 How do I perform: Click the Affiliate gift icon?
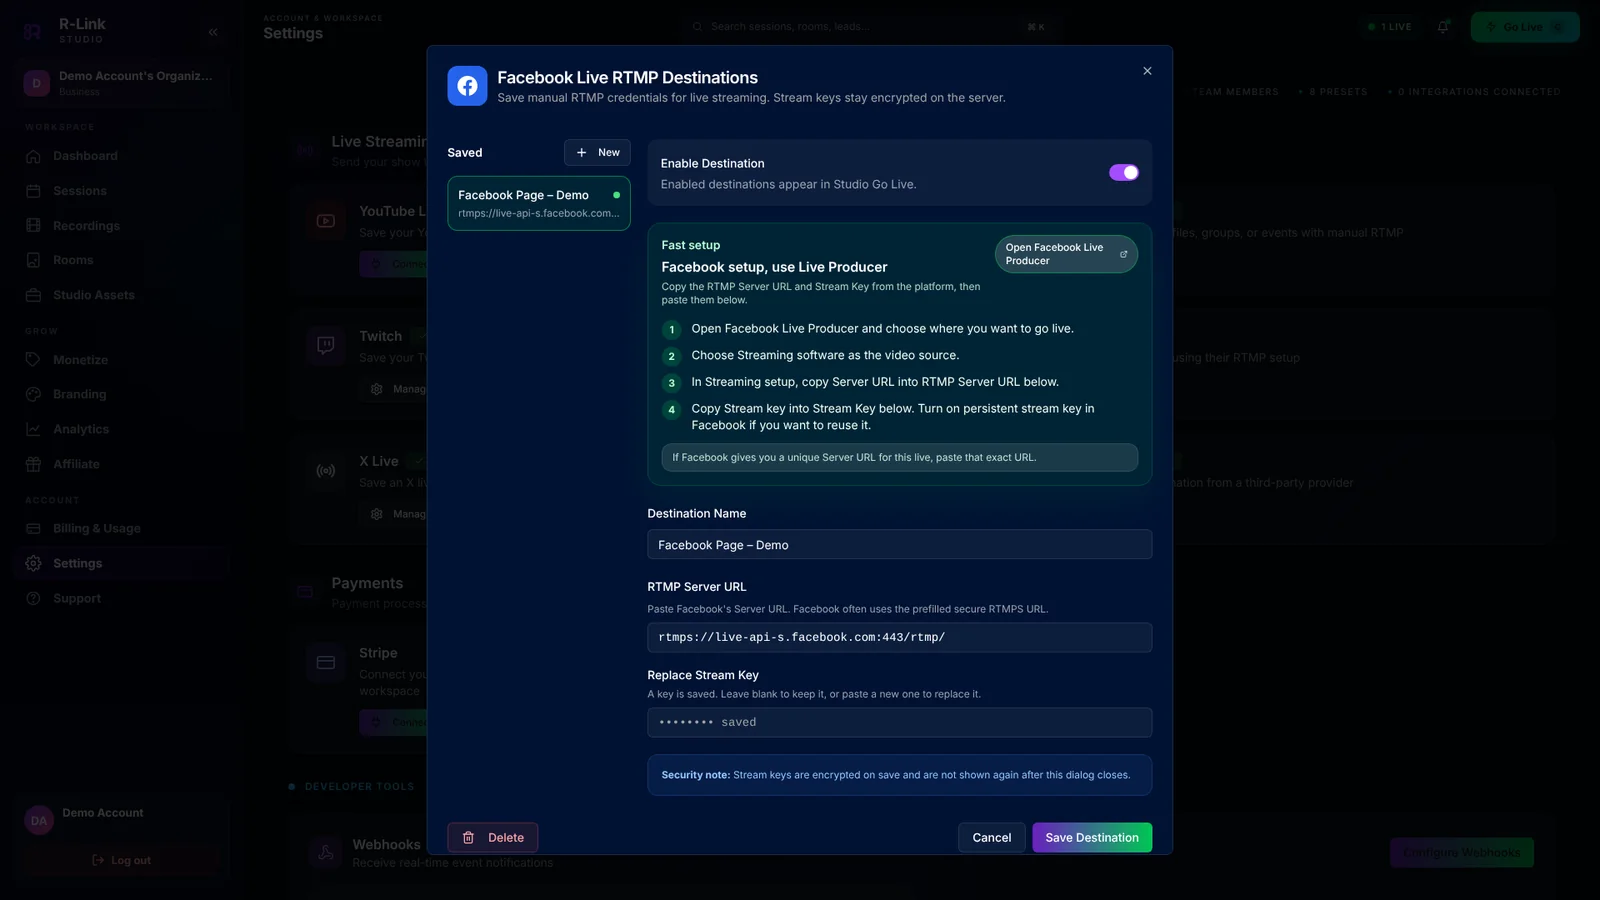(33, 464)
